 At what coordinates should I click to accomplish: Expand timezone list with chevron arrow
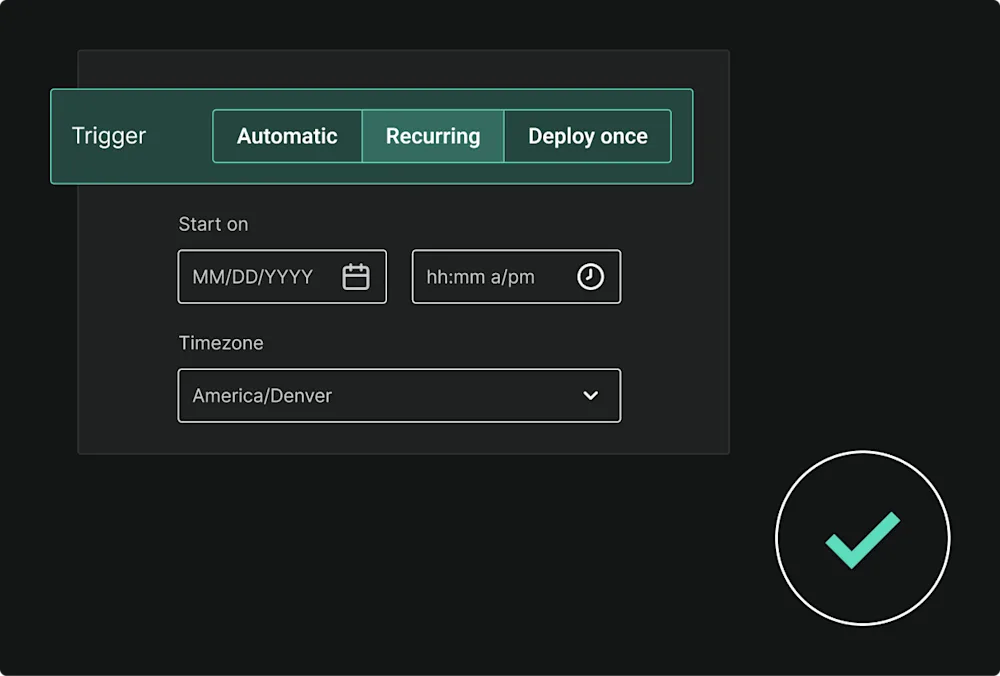pos(591,395)
